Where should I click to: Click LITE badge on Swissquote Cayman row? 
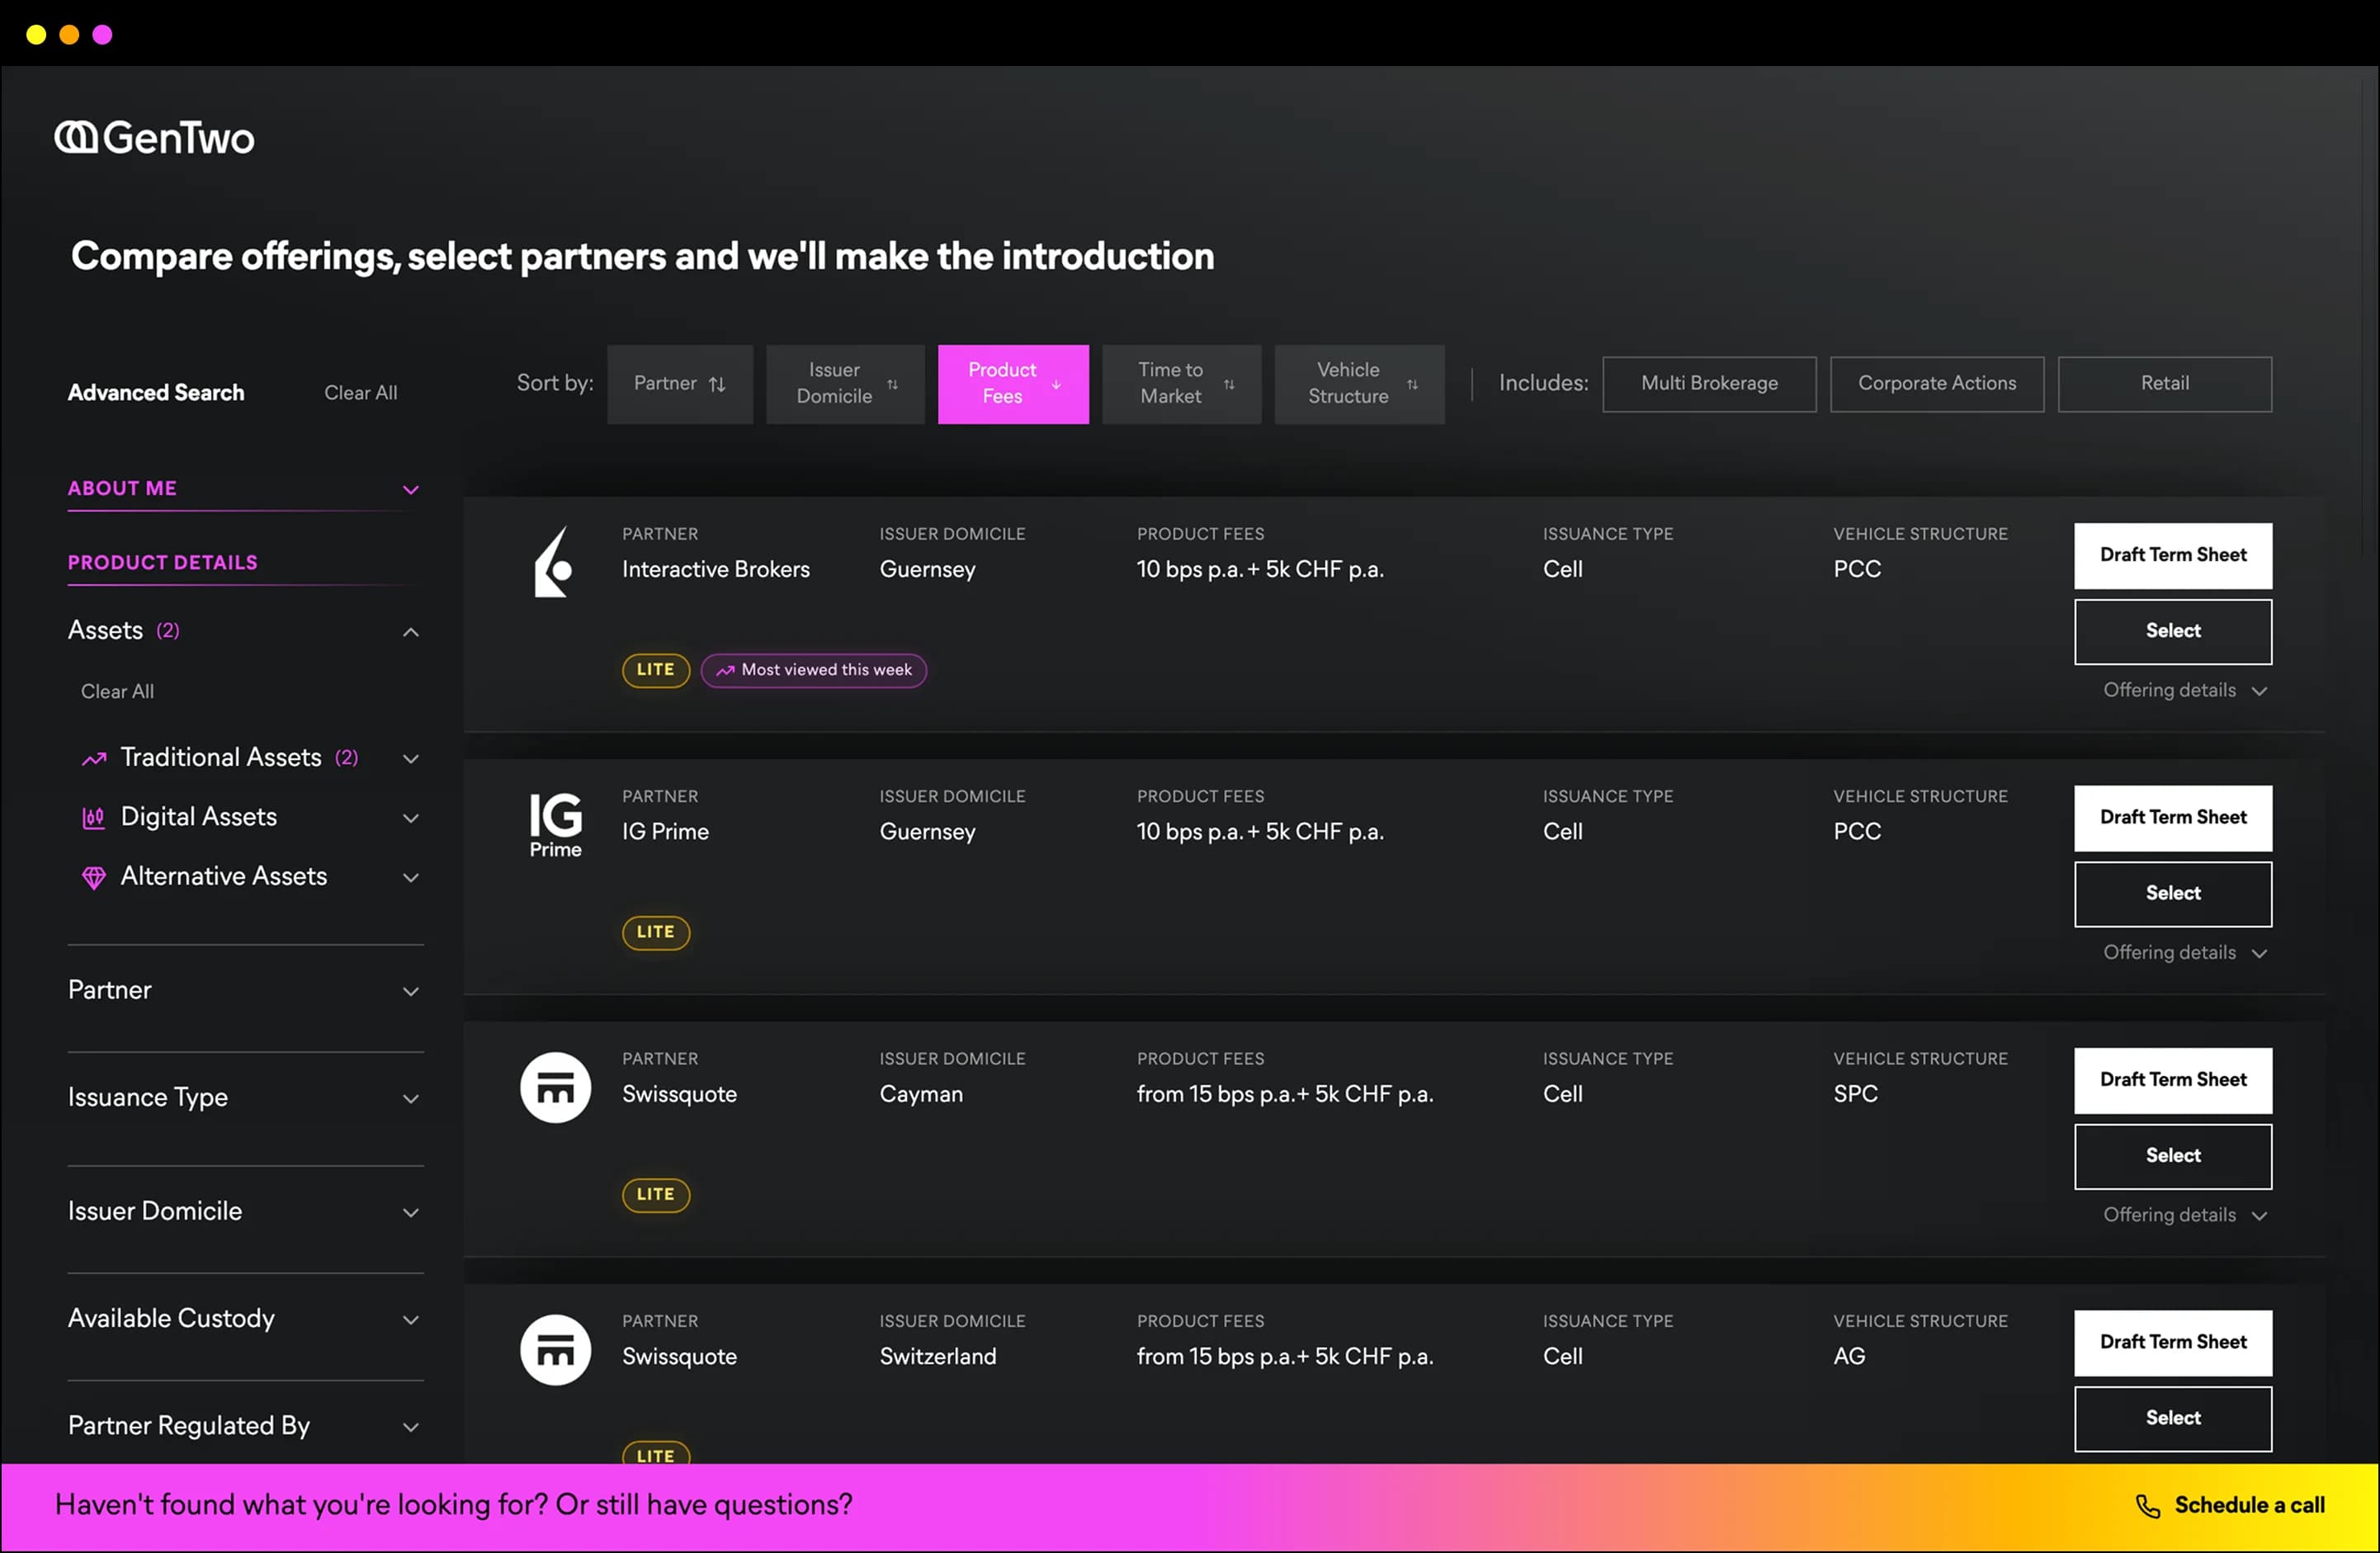coord(655,1194)
